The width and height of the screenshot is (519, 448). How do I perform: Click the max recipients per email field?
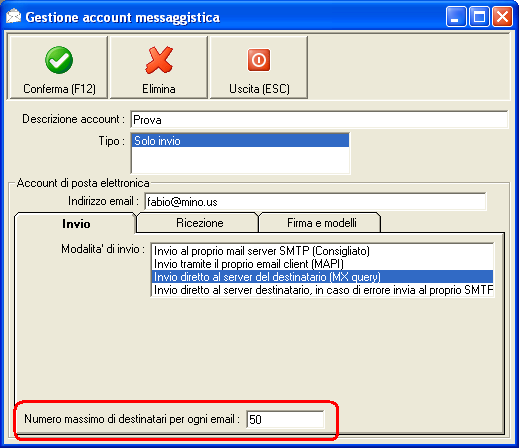click(x=285, y=419)
